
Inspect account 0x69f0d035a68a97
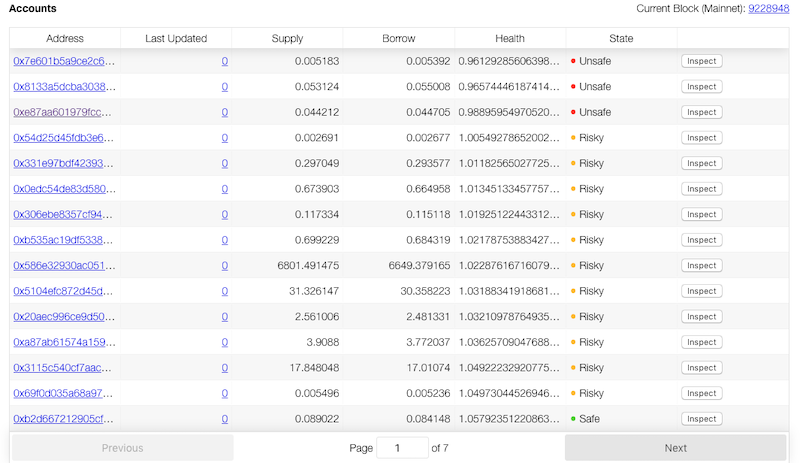702,393
